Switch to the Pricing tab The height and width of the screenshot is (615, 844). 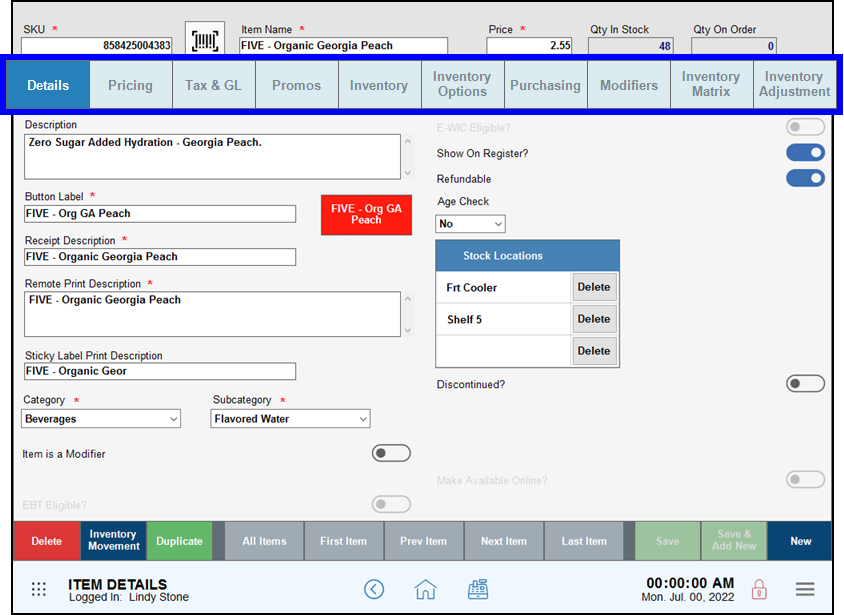130,84
